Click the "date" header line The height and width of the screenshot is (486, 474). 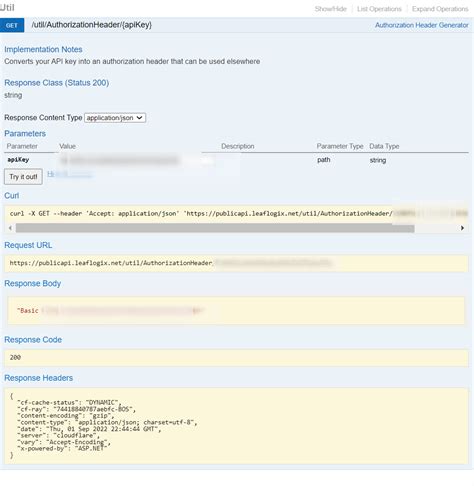[x=89, y=429]
